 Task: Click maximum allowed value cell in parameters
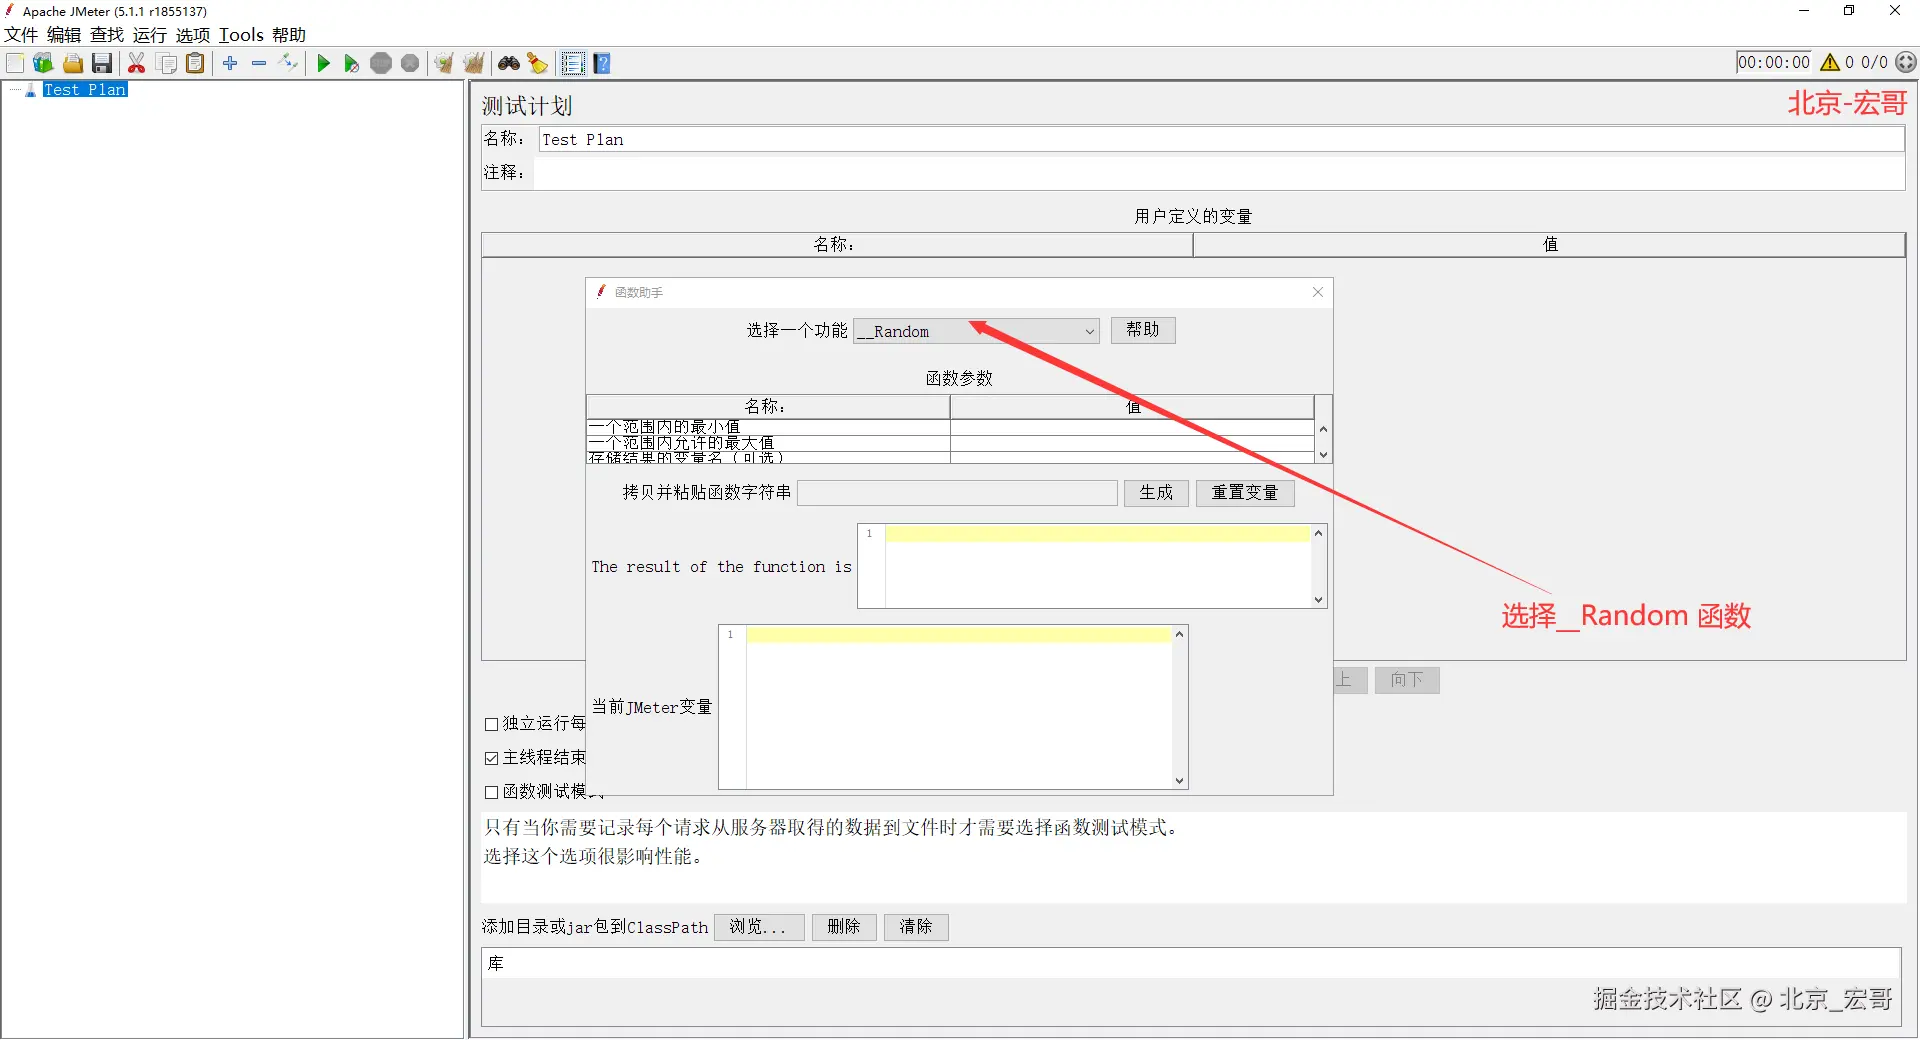1131,443
